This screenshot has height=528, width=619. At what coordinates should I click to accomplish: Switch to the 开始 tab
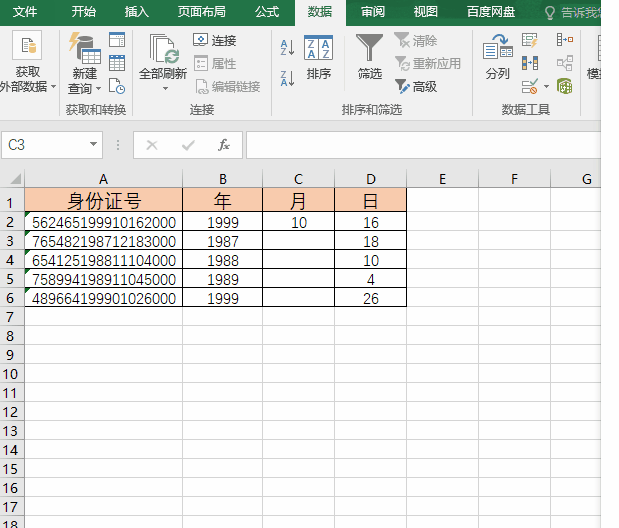click(x=84, y=12)
